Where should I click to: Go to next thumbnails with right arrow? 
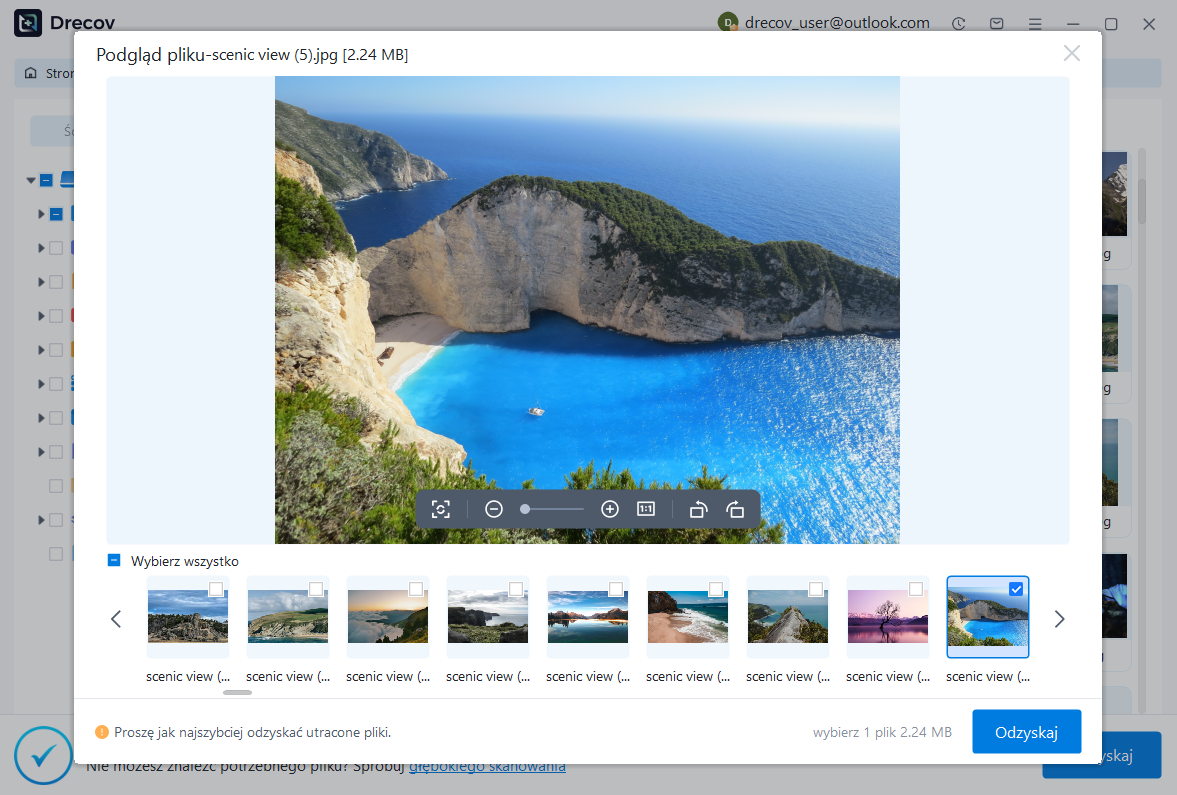1060,619
